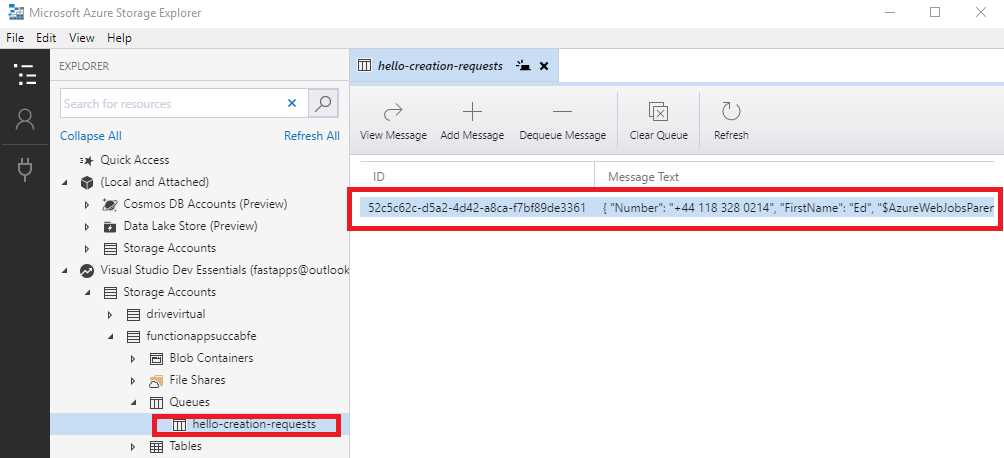
Task: Collapse the Local and Attached node
Action: tap(65, 182)
